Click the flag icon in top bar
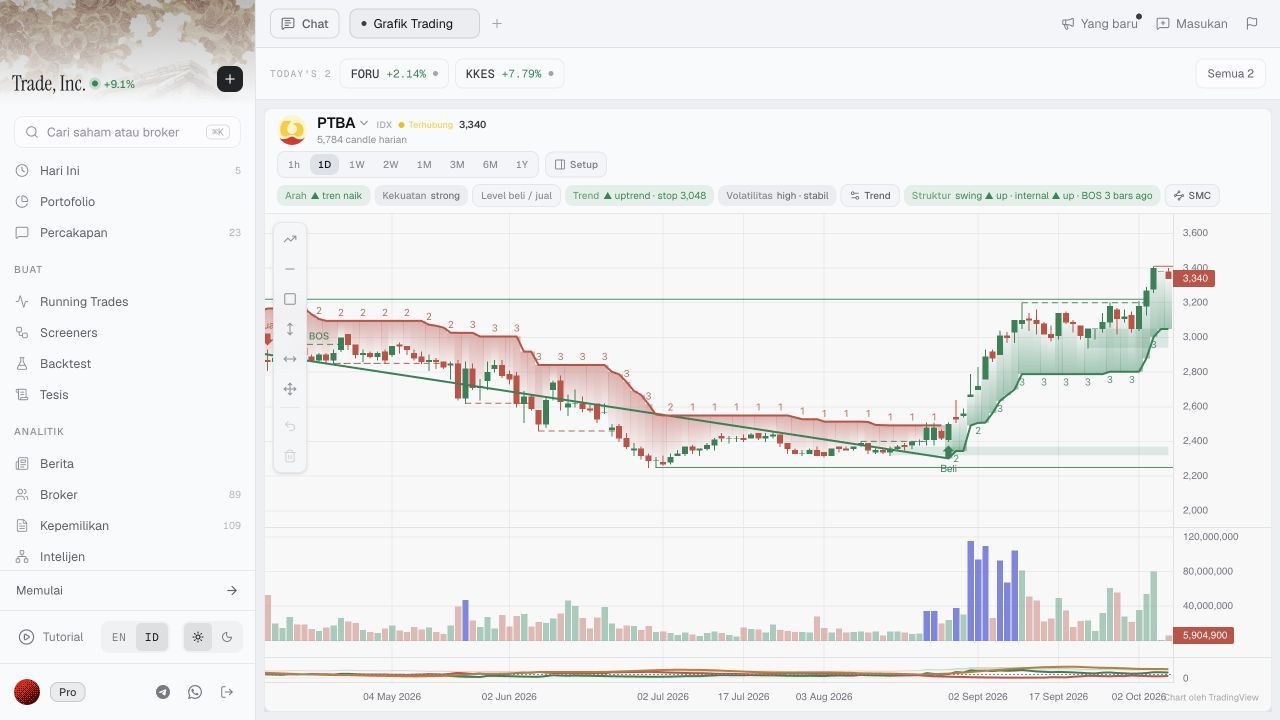The width and height of the screenshot is (1280, 720). [1252, 23]
